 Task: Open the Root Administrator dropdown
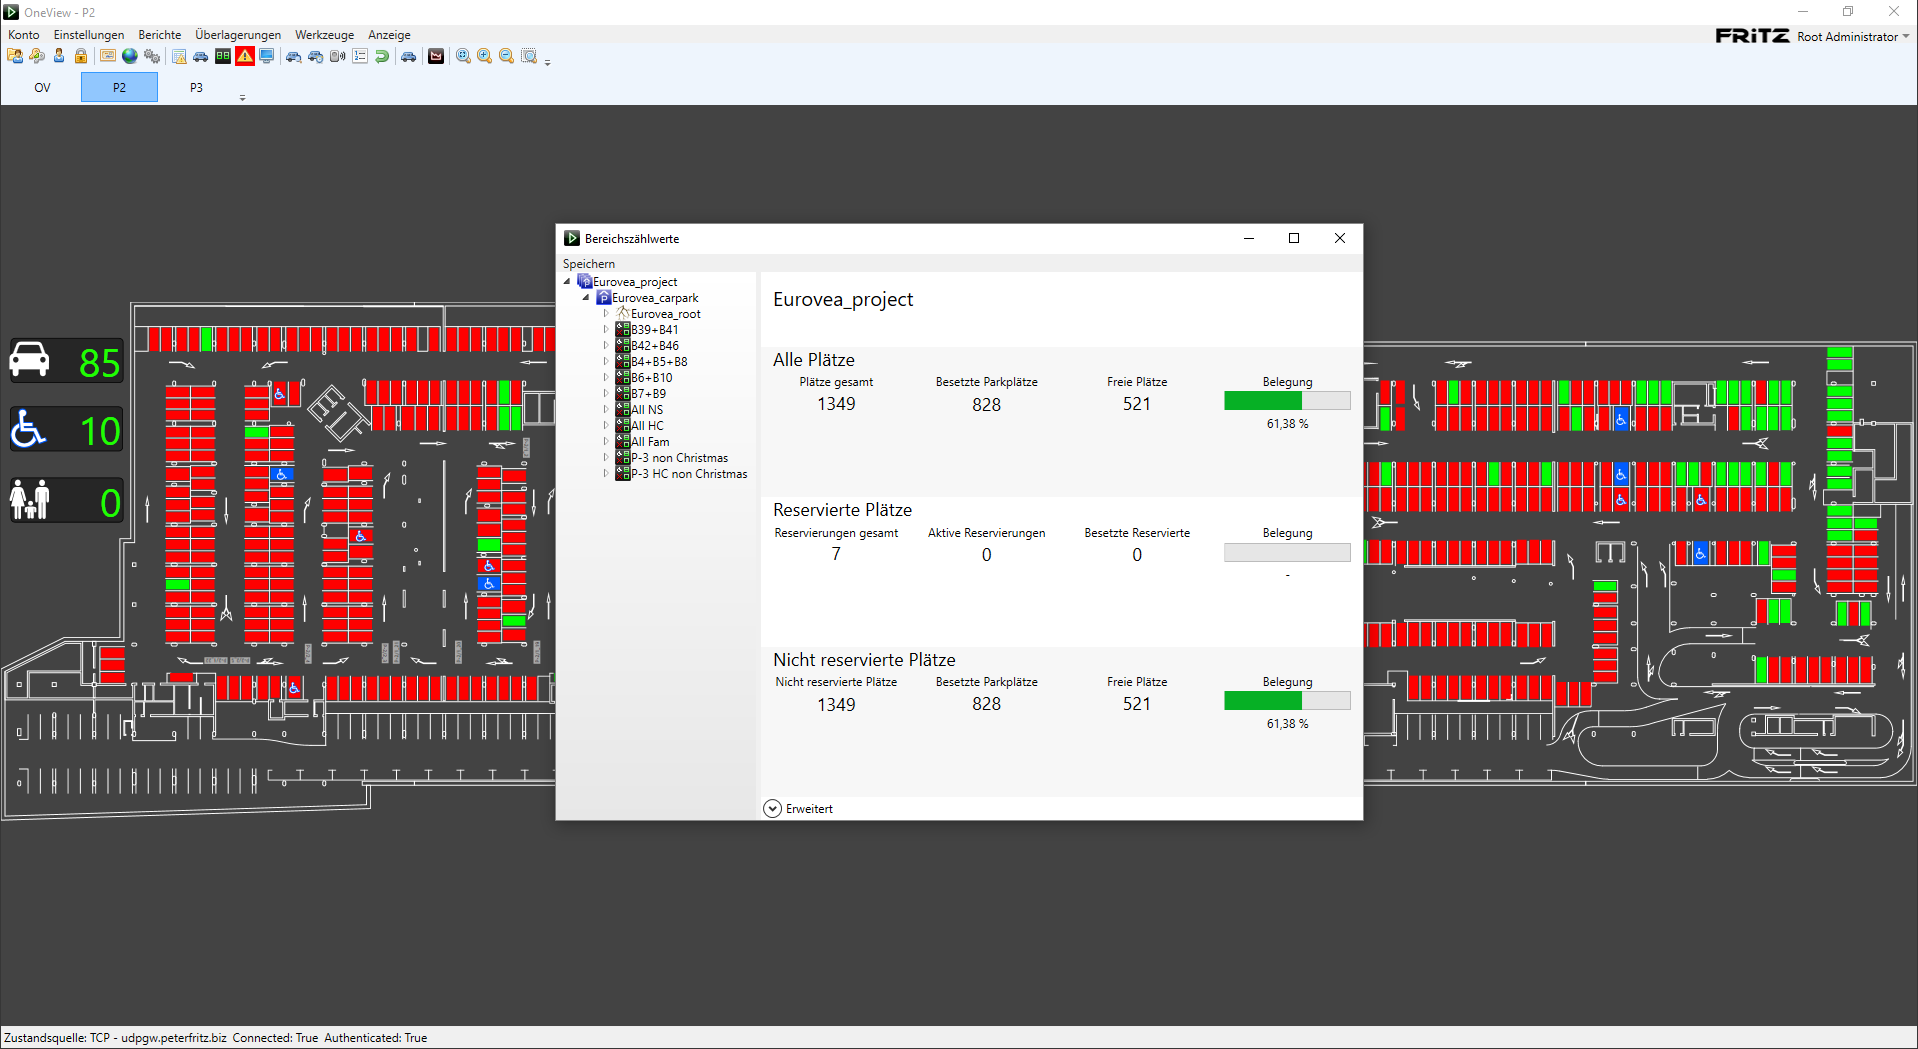tap(1853, 36)
